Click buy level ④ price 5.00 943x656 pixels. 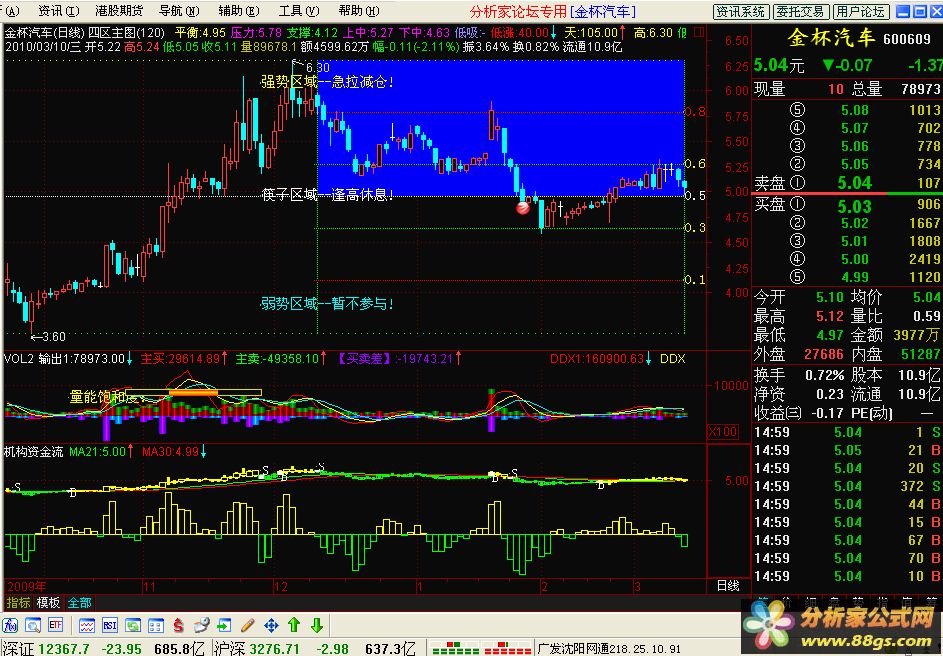pos(854,259)
